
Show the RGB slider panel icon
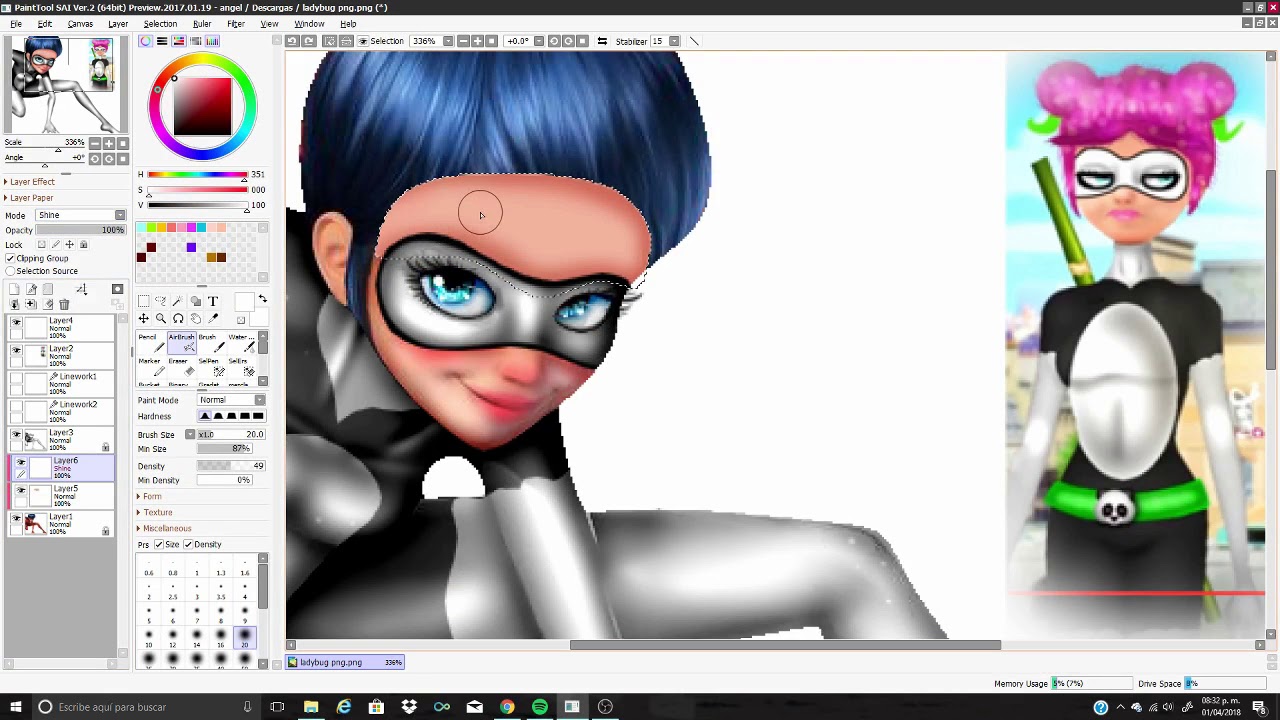point(162,41)
